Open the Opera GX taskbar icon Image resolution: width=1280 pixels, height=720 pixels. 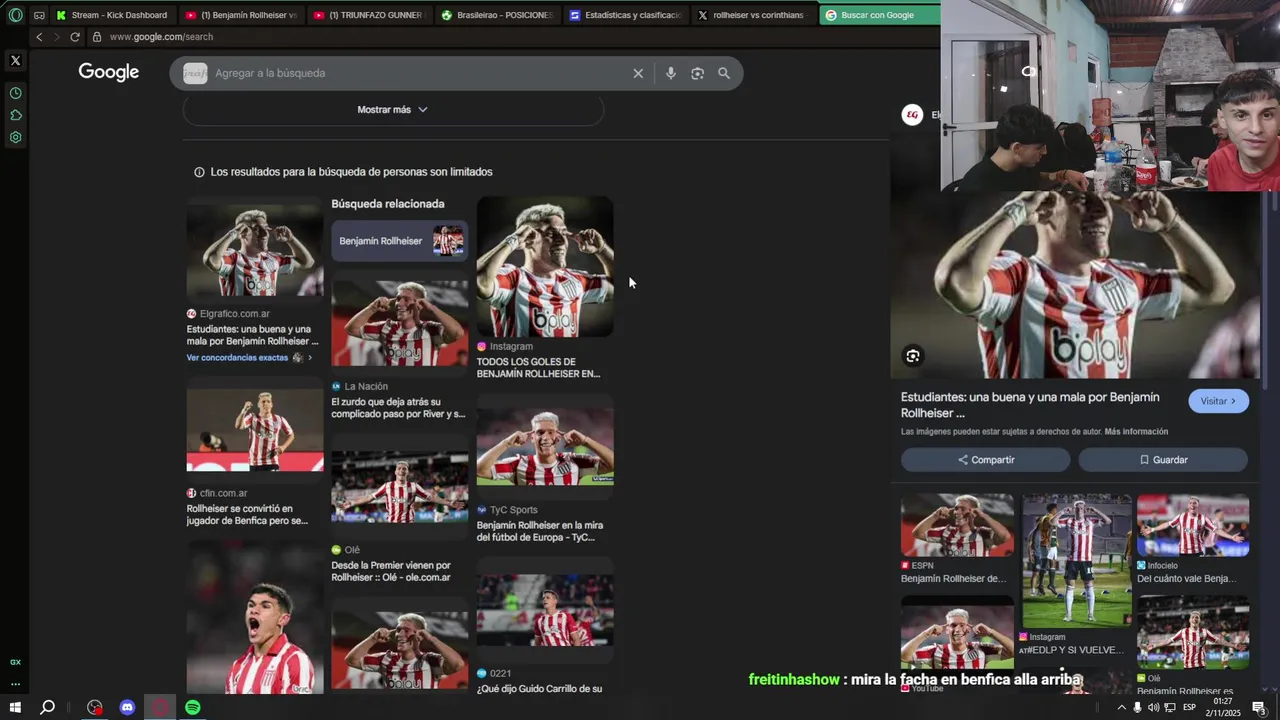(160, 708)
